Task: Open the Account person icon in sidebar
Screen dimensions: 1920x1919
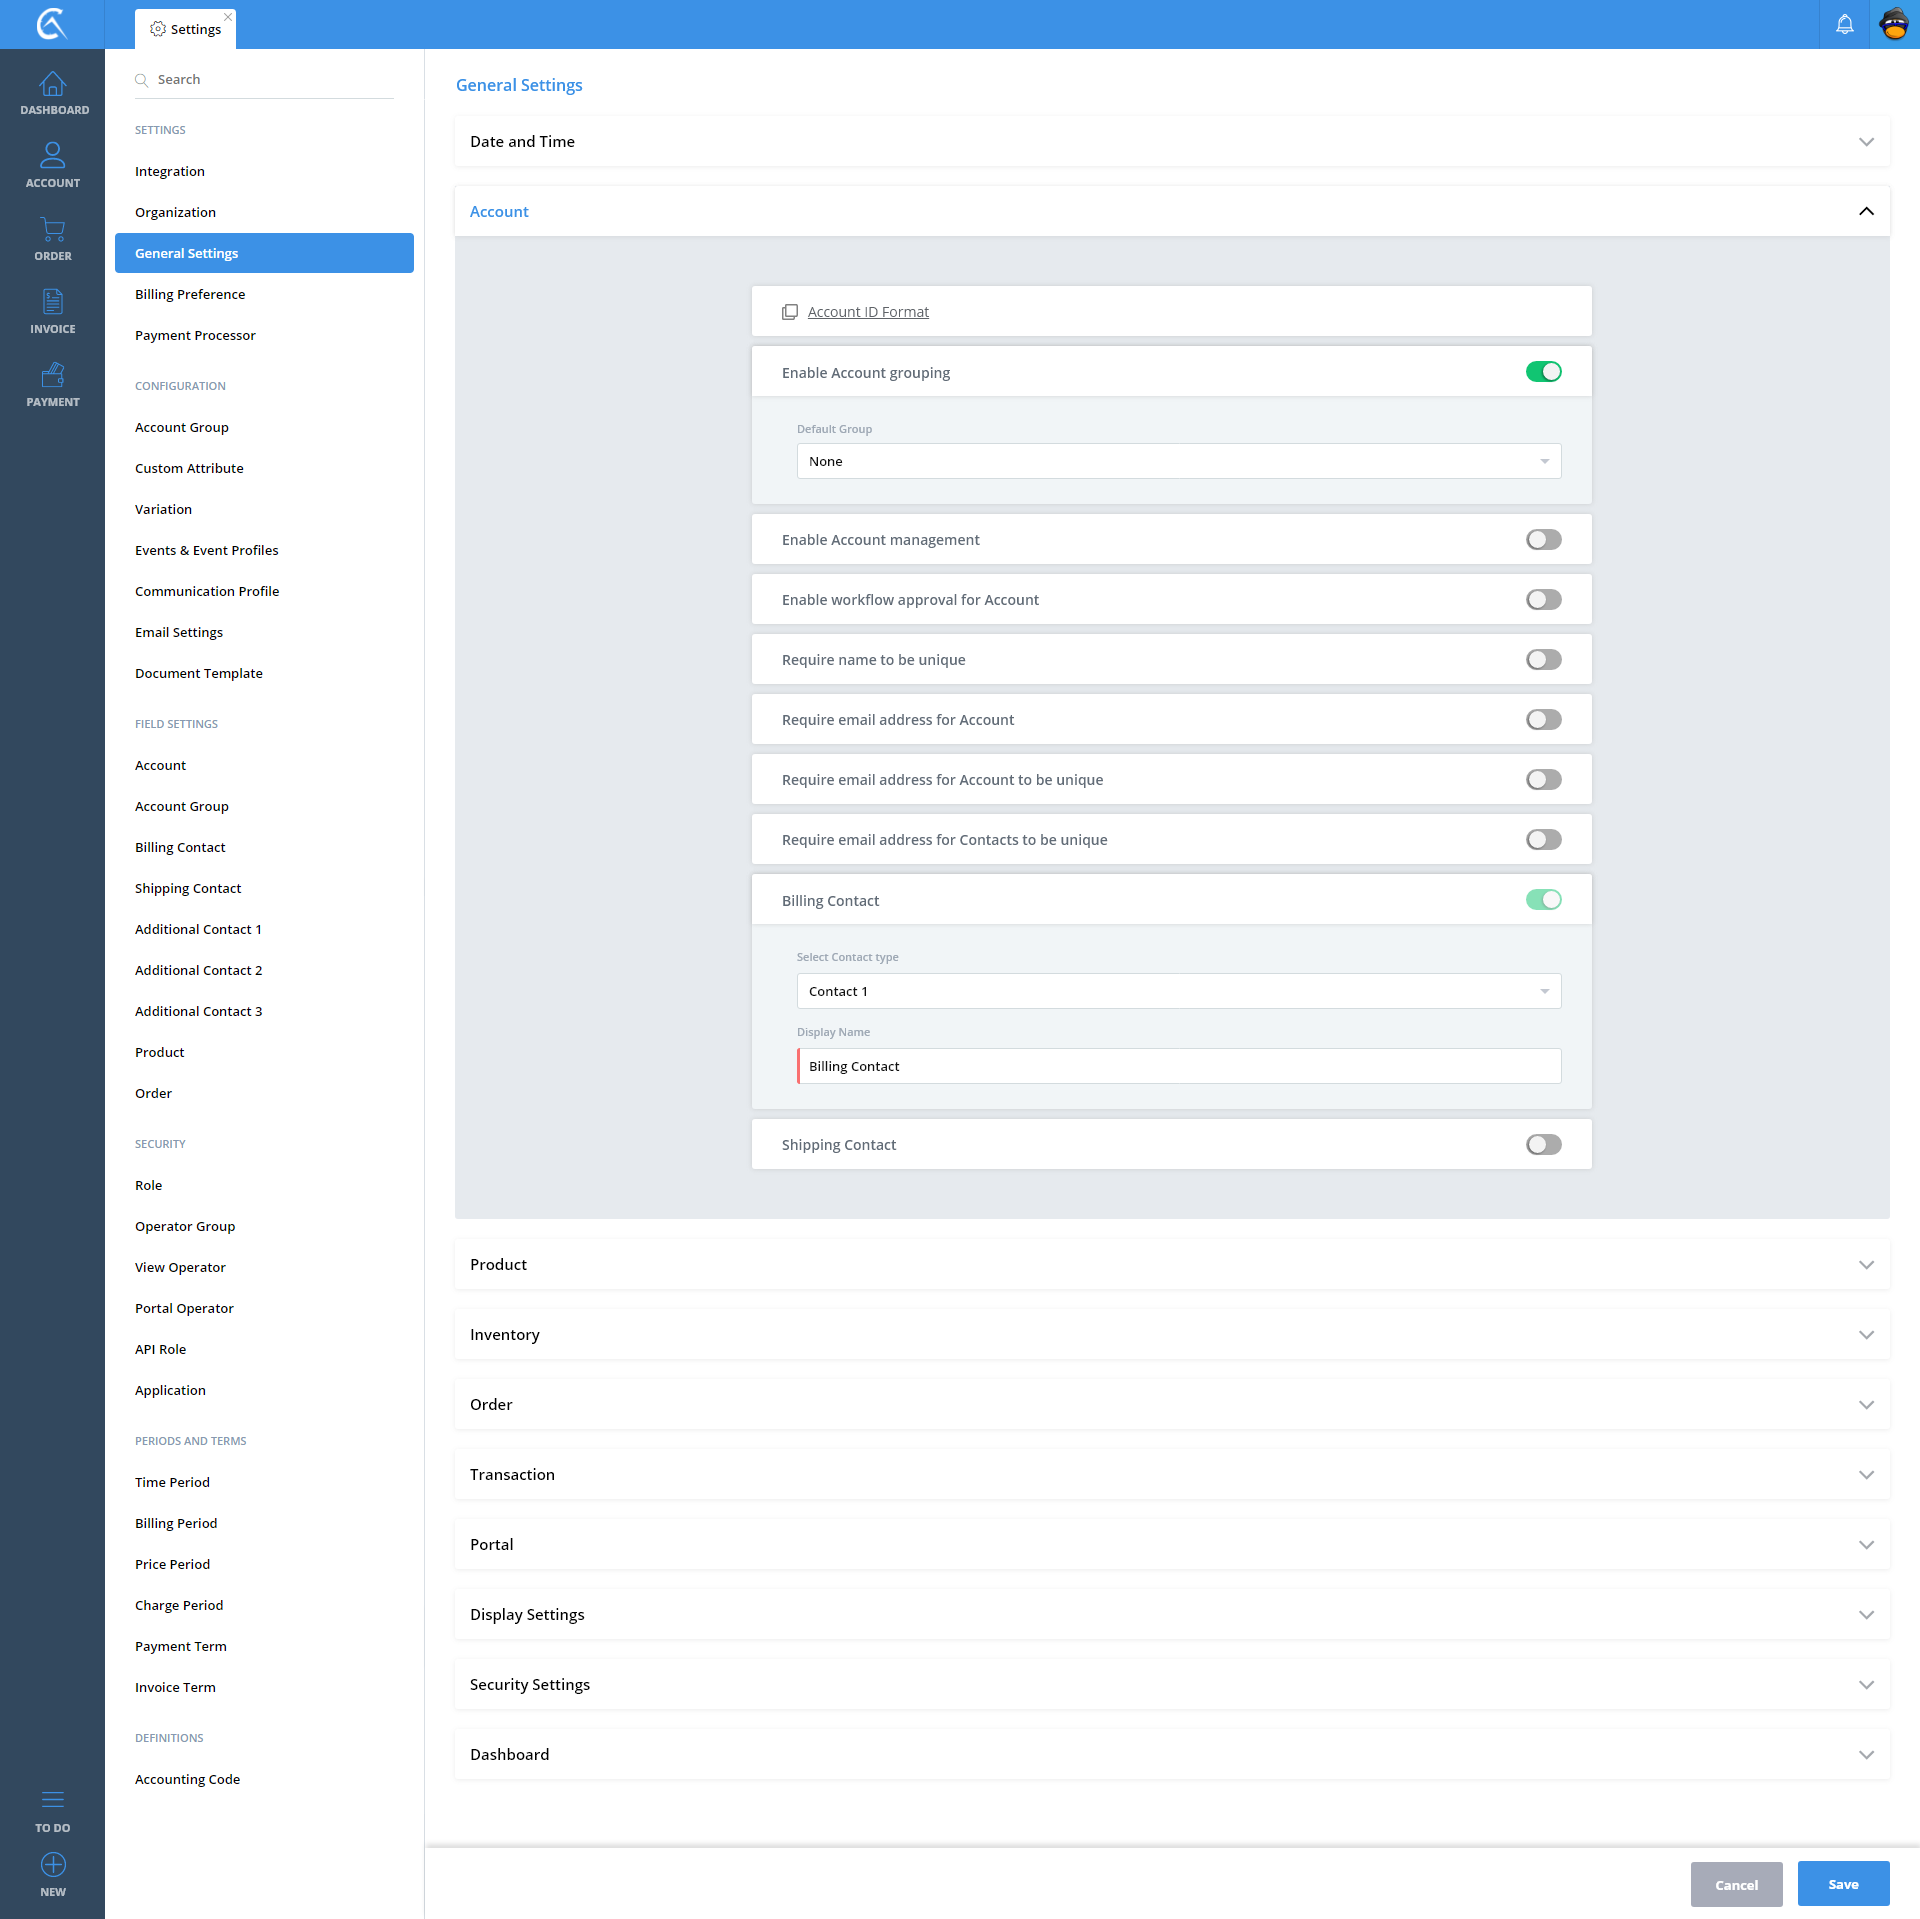Action: [52, 156]
